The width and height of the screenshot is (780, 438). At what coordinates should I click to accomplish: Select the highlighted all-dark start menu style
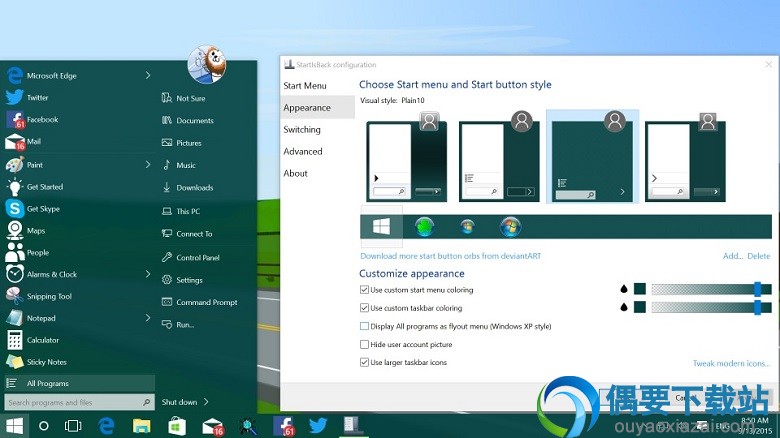click(x=592, y=156)
